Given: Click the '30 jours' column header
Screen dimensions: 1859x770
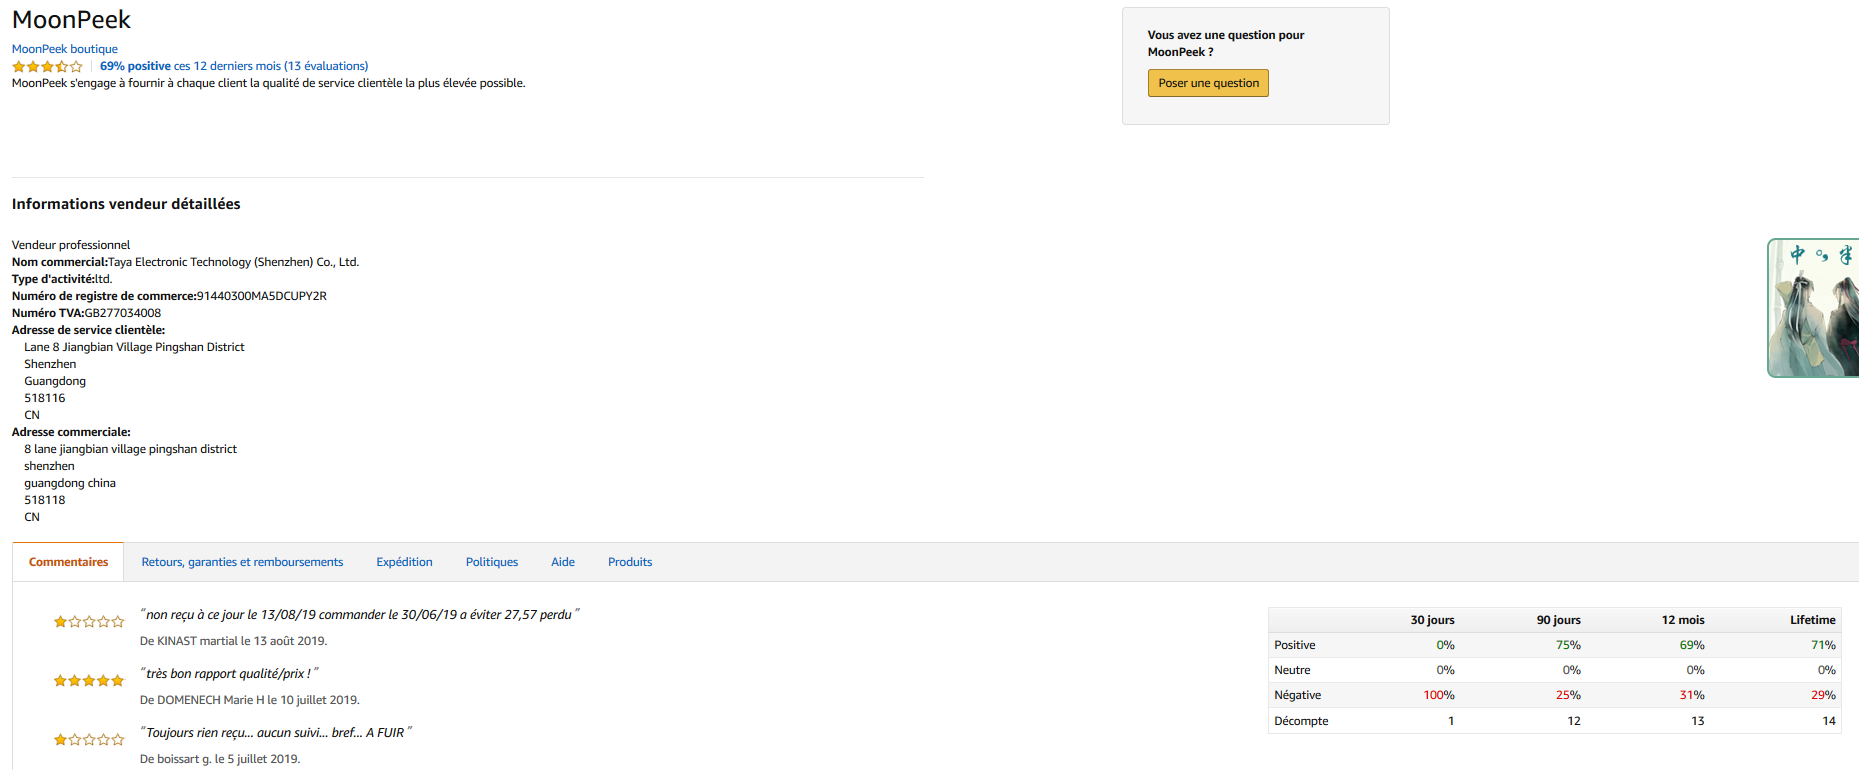Looking at the screenshot, I should coord(1432,620).
